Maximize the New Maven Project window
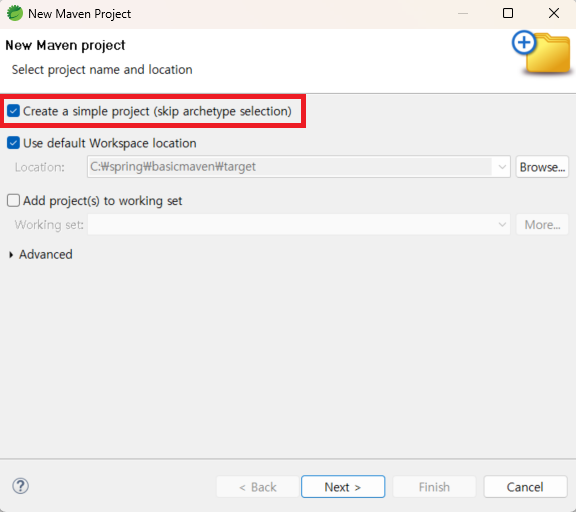Image resolution: width=576 pixels, height=512 pixels. point(508,14)
